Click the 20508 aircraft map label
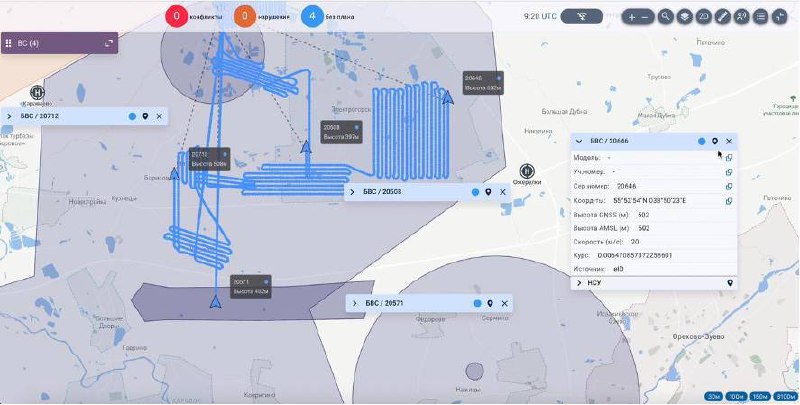Viewport: 800px width, 405px height. 341,132
